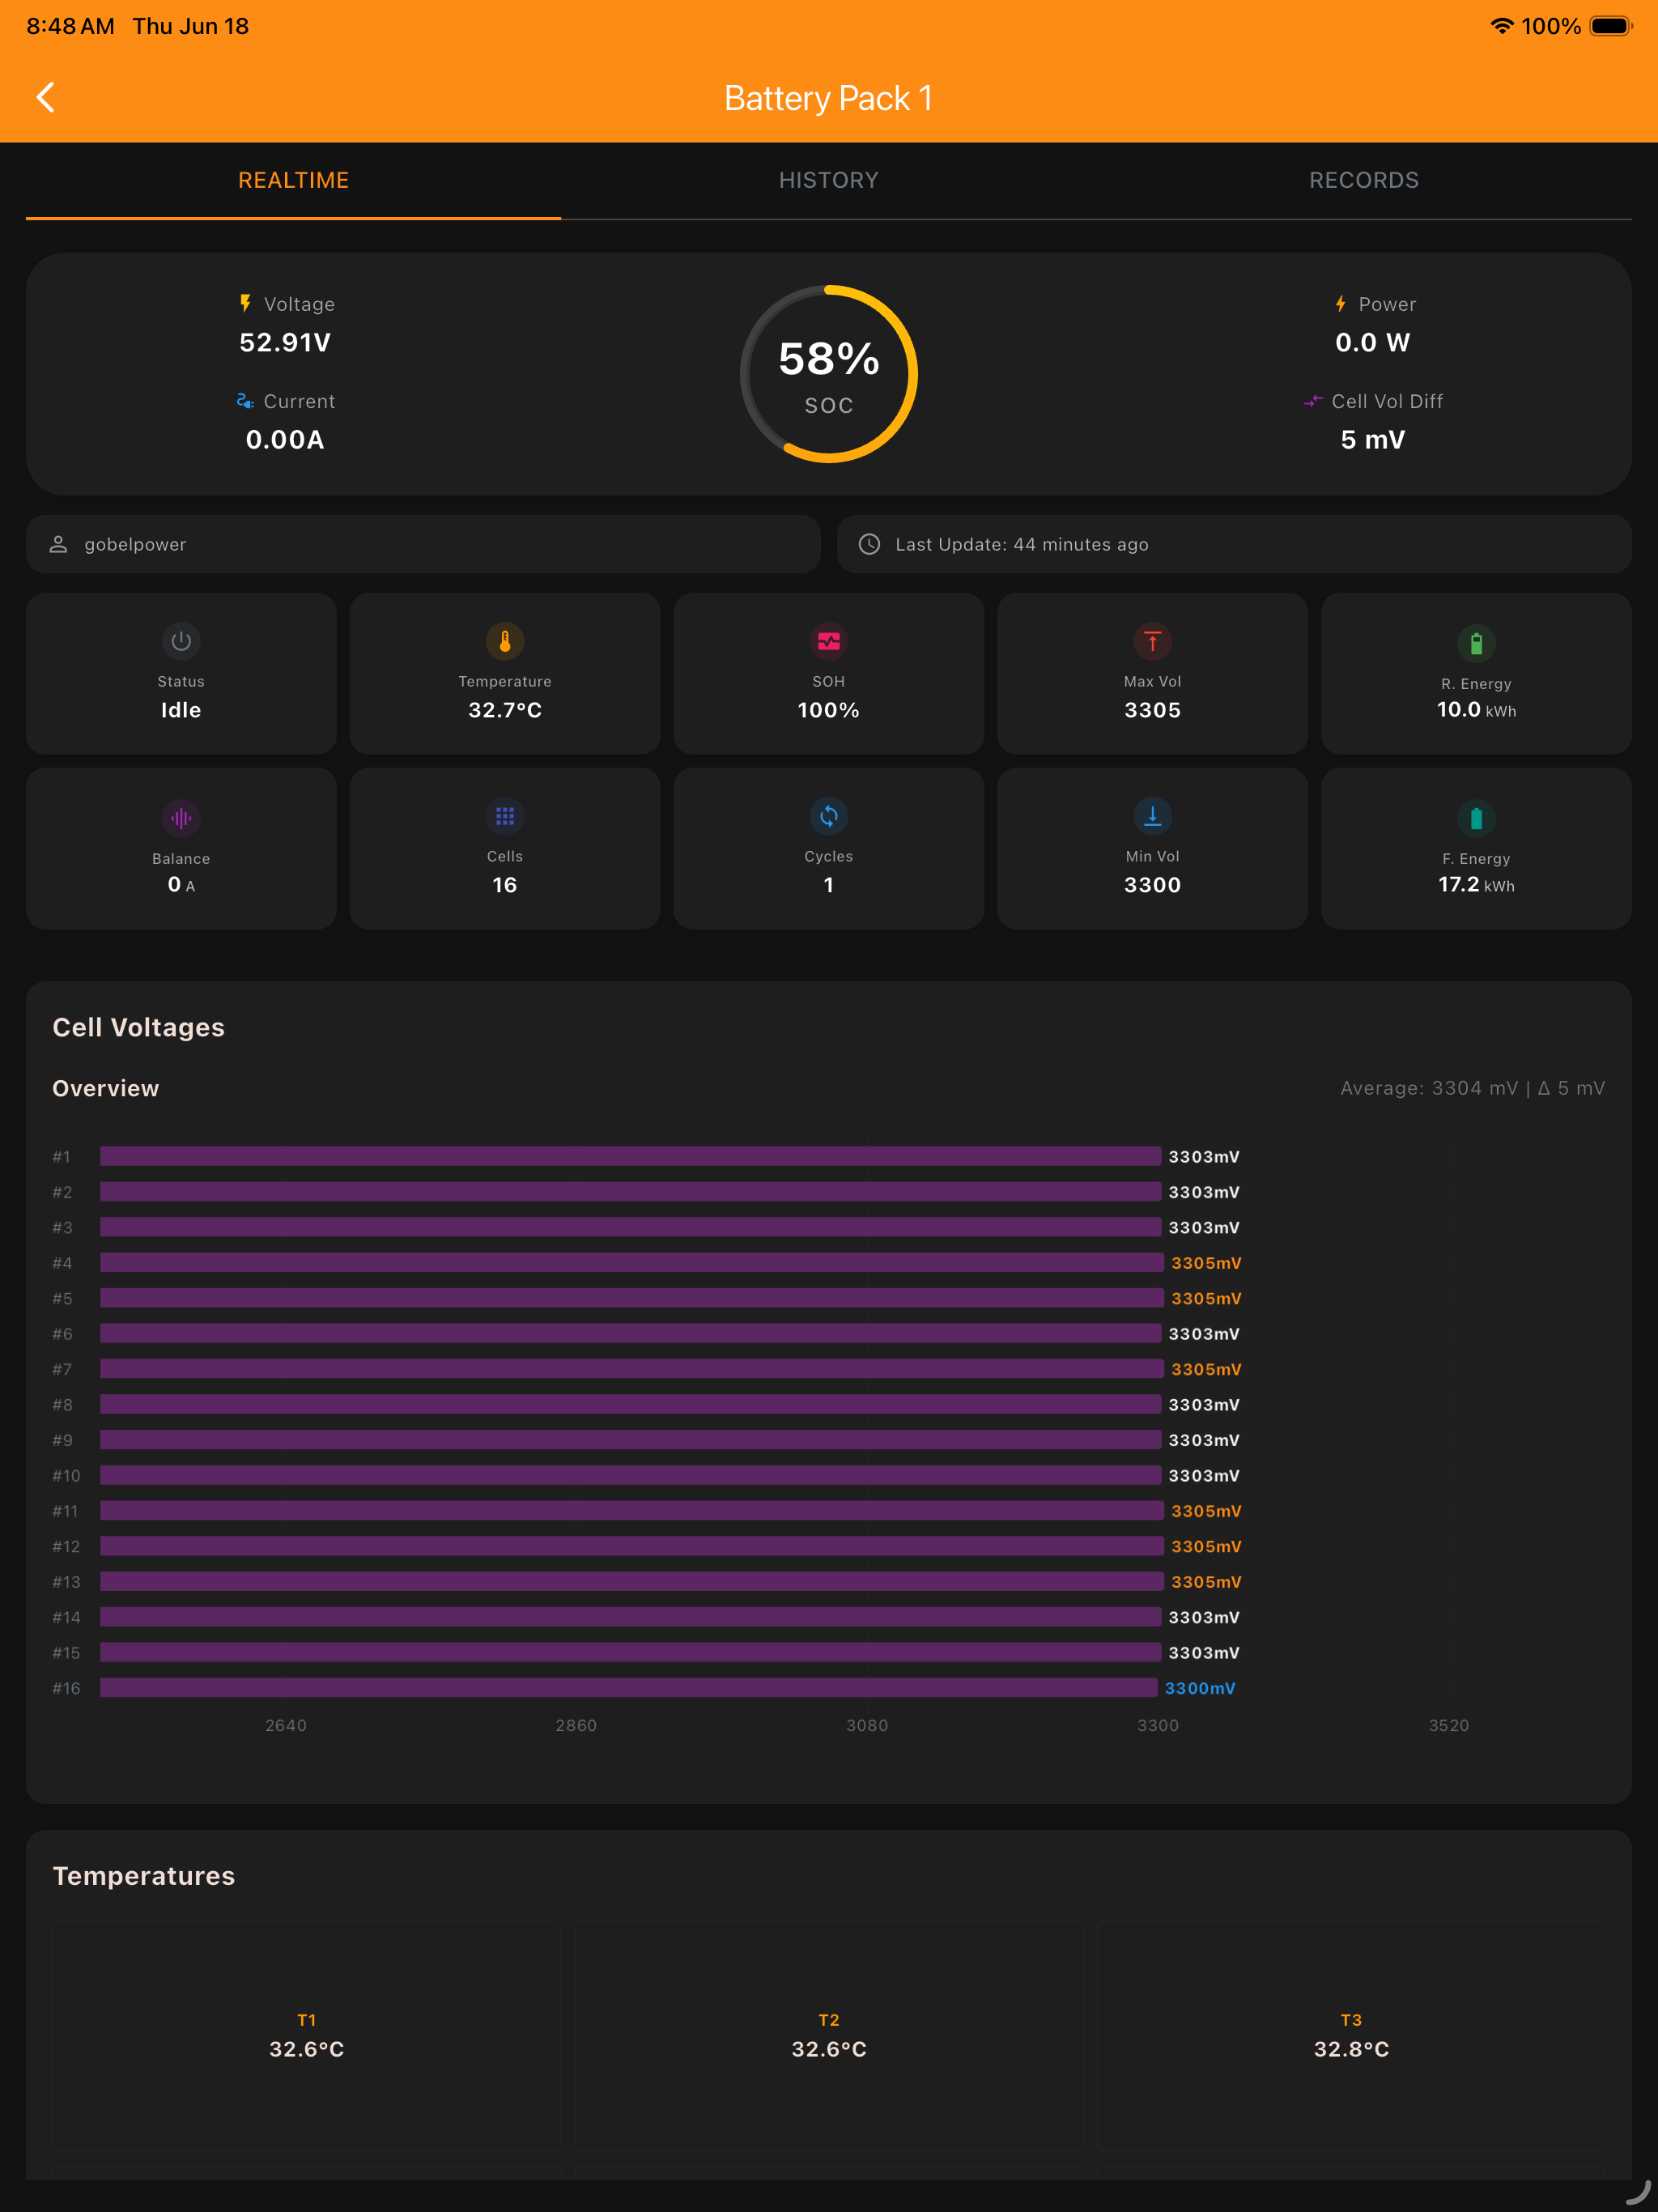Tap the 10.0 kWh remaining energy value
The width and height of the screenshot is (1658, 2212).
[x=1476, y=709]
